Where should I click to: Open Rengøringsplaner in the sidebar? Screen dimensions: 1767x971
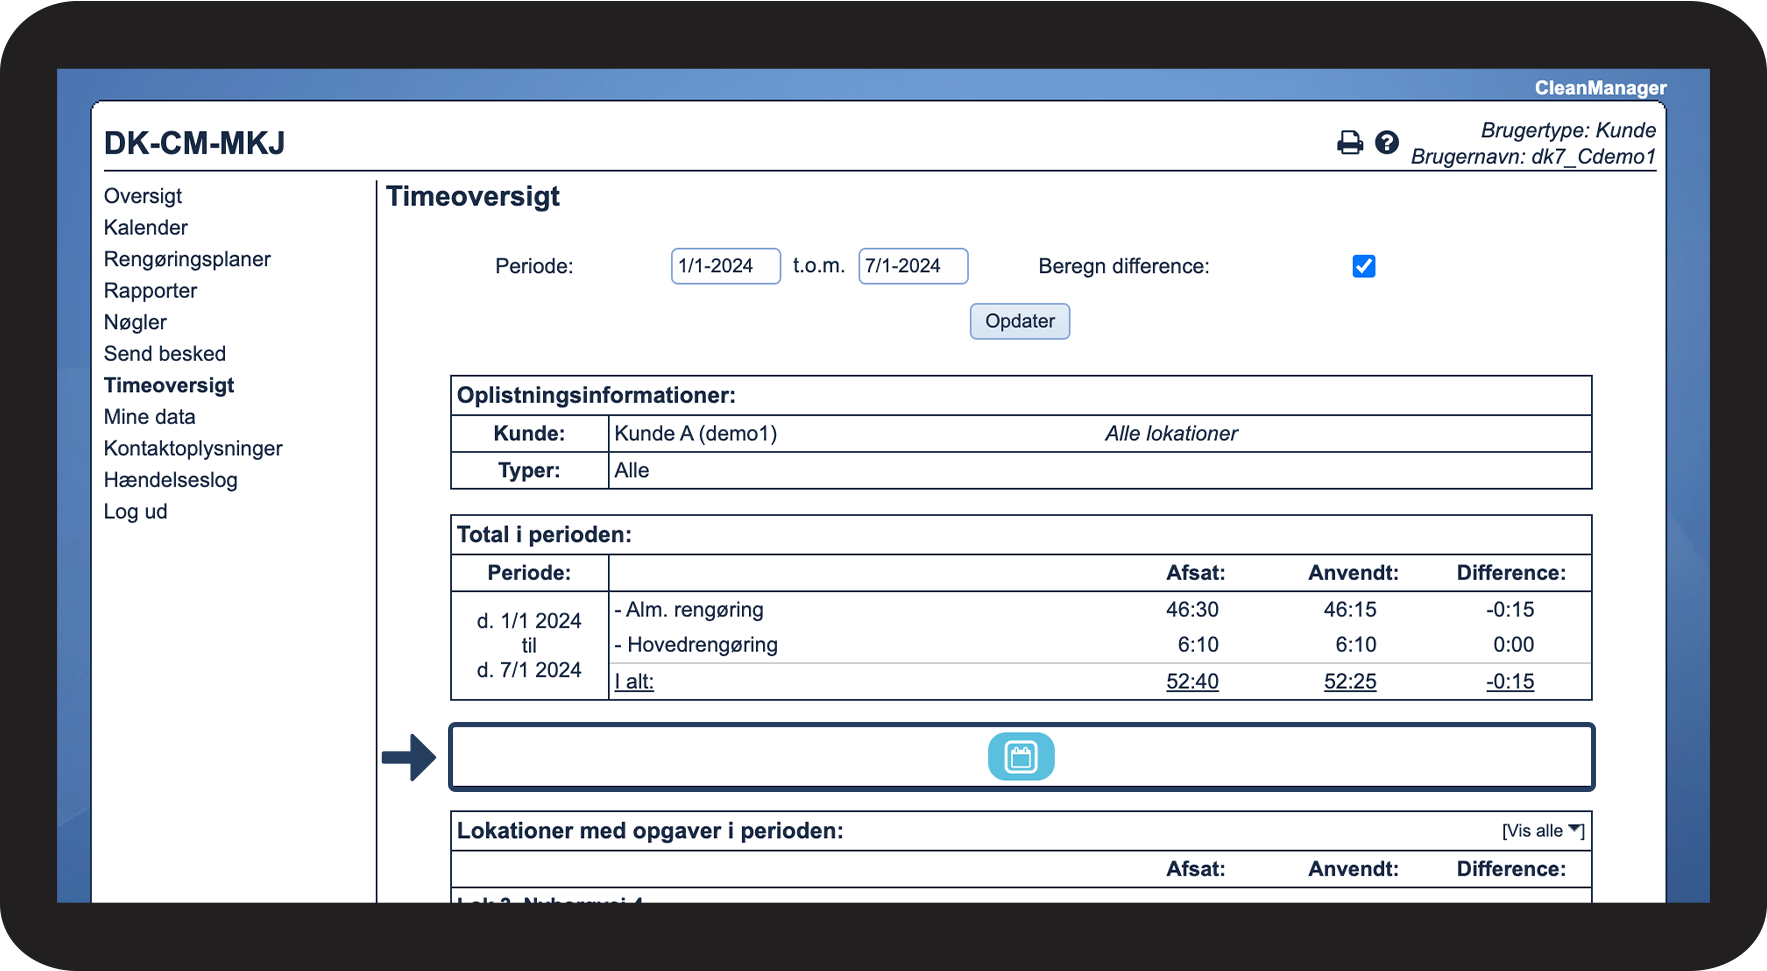(x=187, y=259)
